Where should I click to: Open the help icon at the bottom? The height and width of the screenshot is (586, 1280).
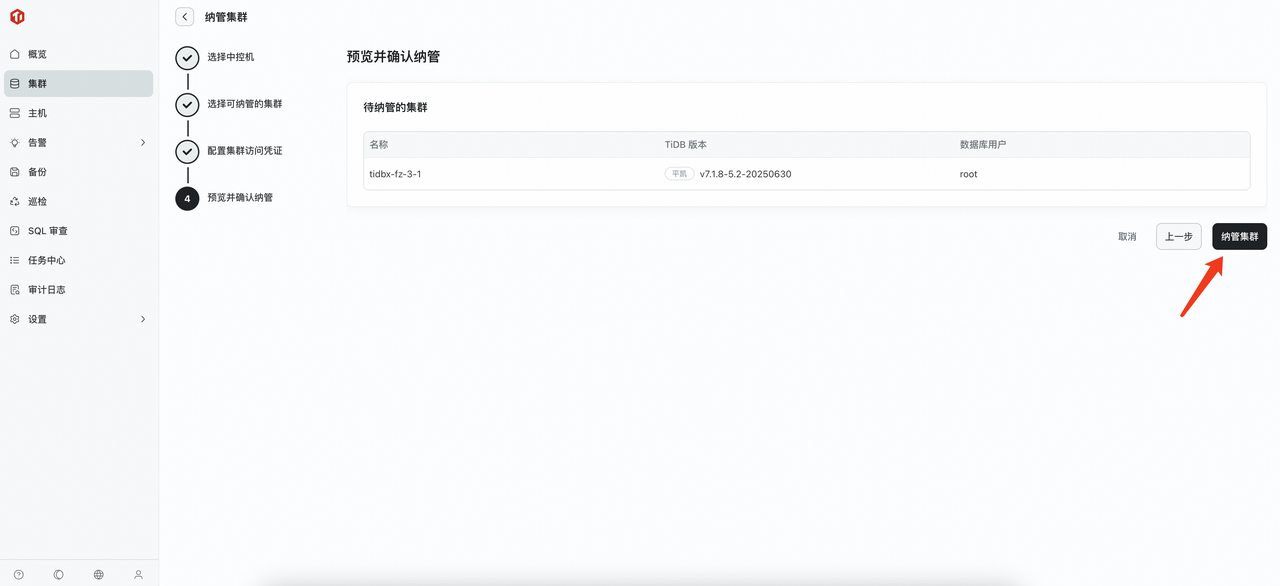point(18,574)
